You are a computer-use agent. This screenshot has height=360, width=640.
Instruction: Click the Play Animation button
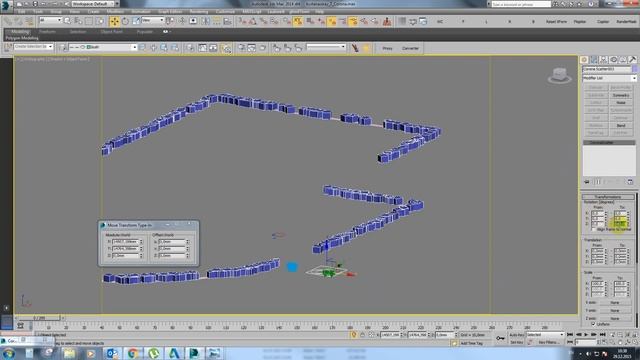586,335
